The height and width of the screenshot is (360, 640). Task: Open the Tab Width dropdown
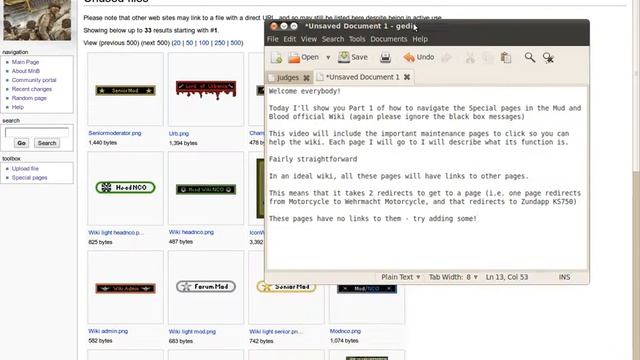453,277
